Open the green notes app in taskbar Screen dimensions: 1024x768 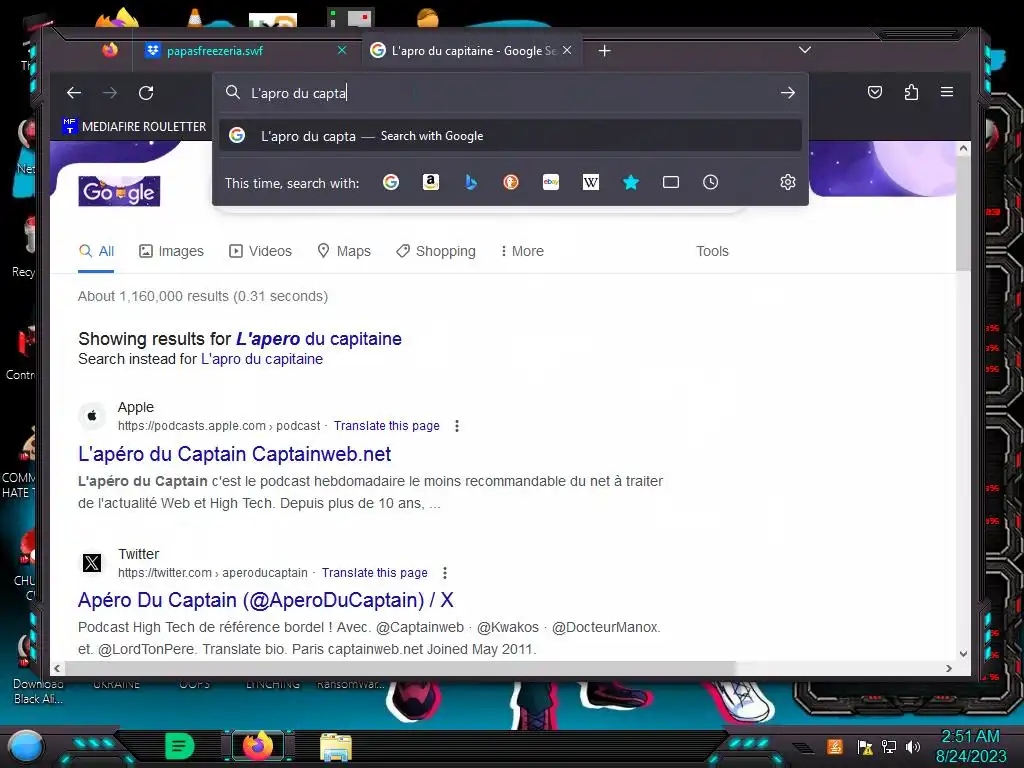pyautogui.click(x=180, y=746)
